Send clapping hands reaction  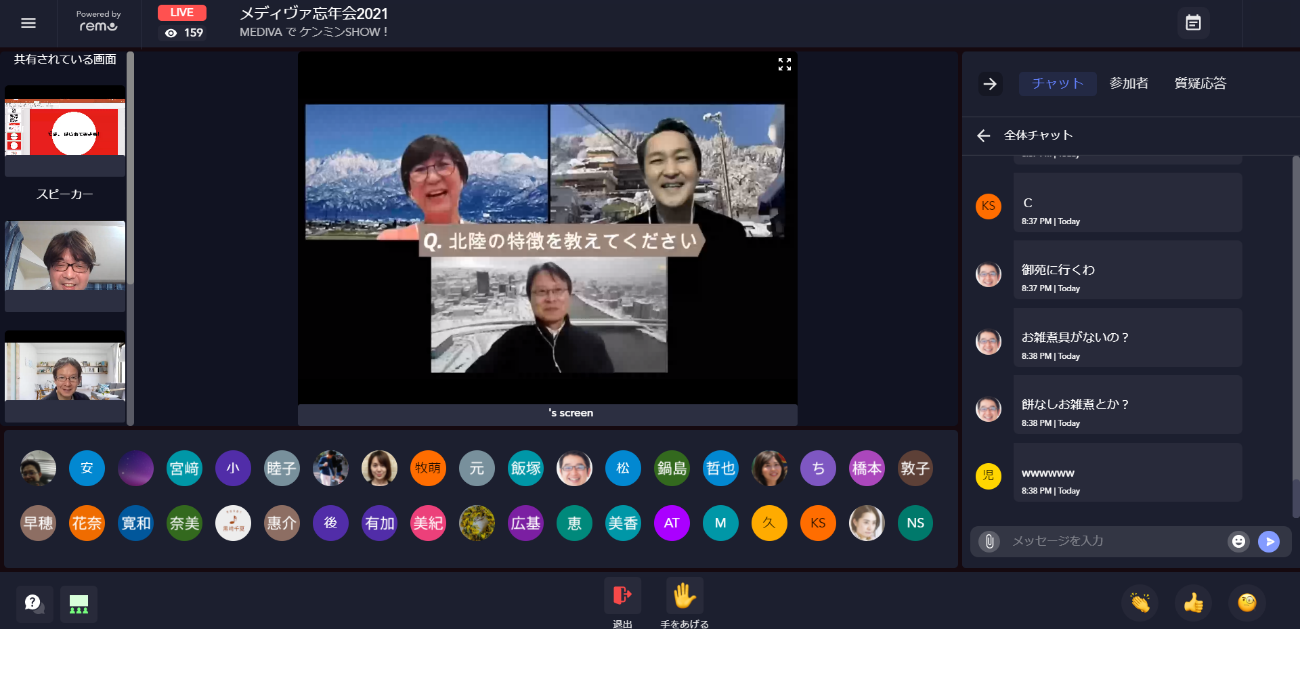[x=1140, y=603]
